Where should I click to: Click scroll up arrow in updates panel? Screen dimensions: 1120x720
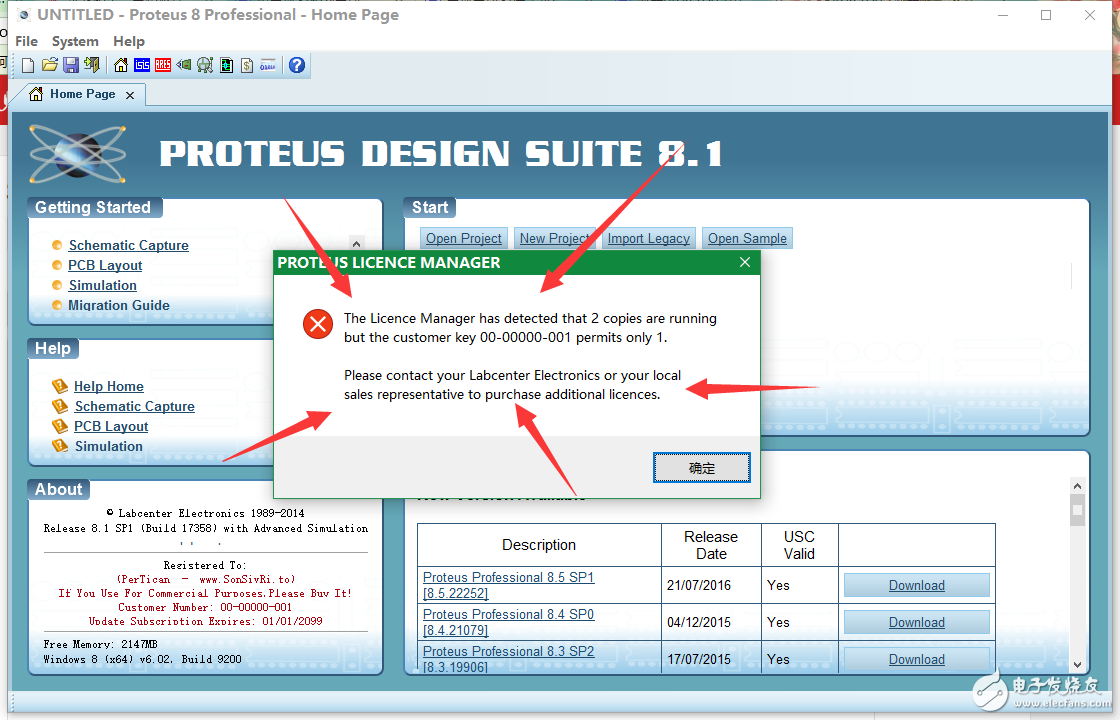[x=1077, y=486]
